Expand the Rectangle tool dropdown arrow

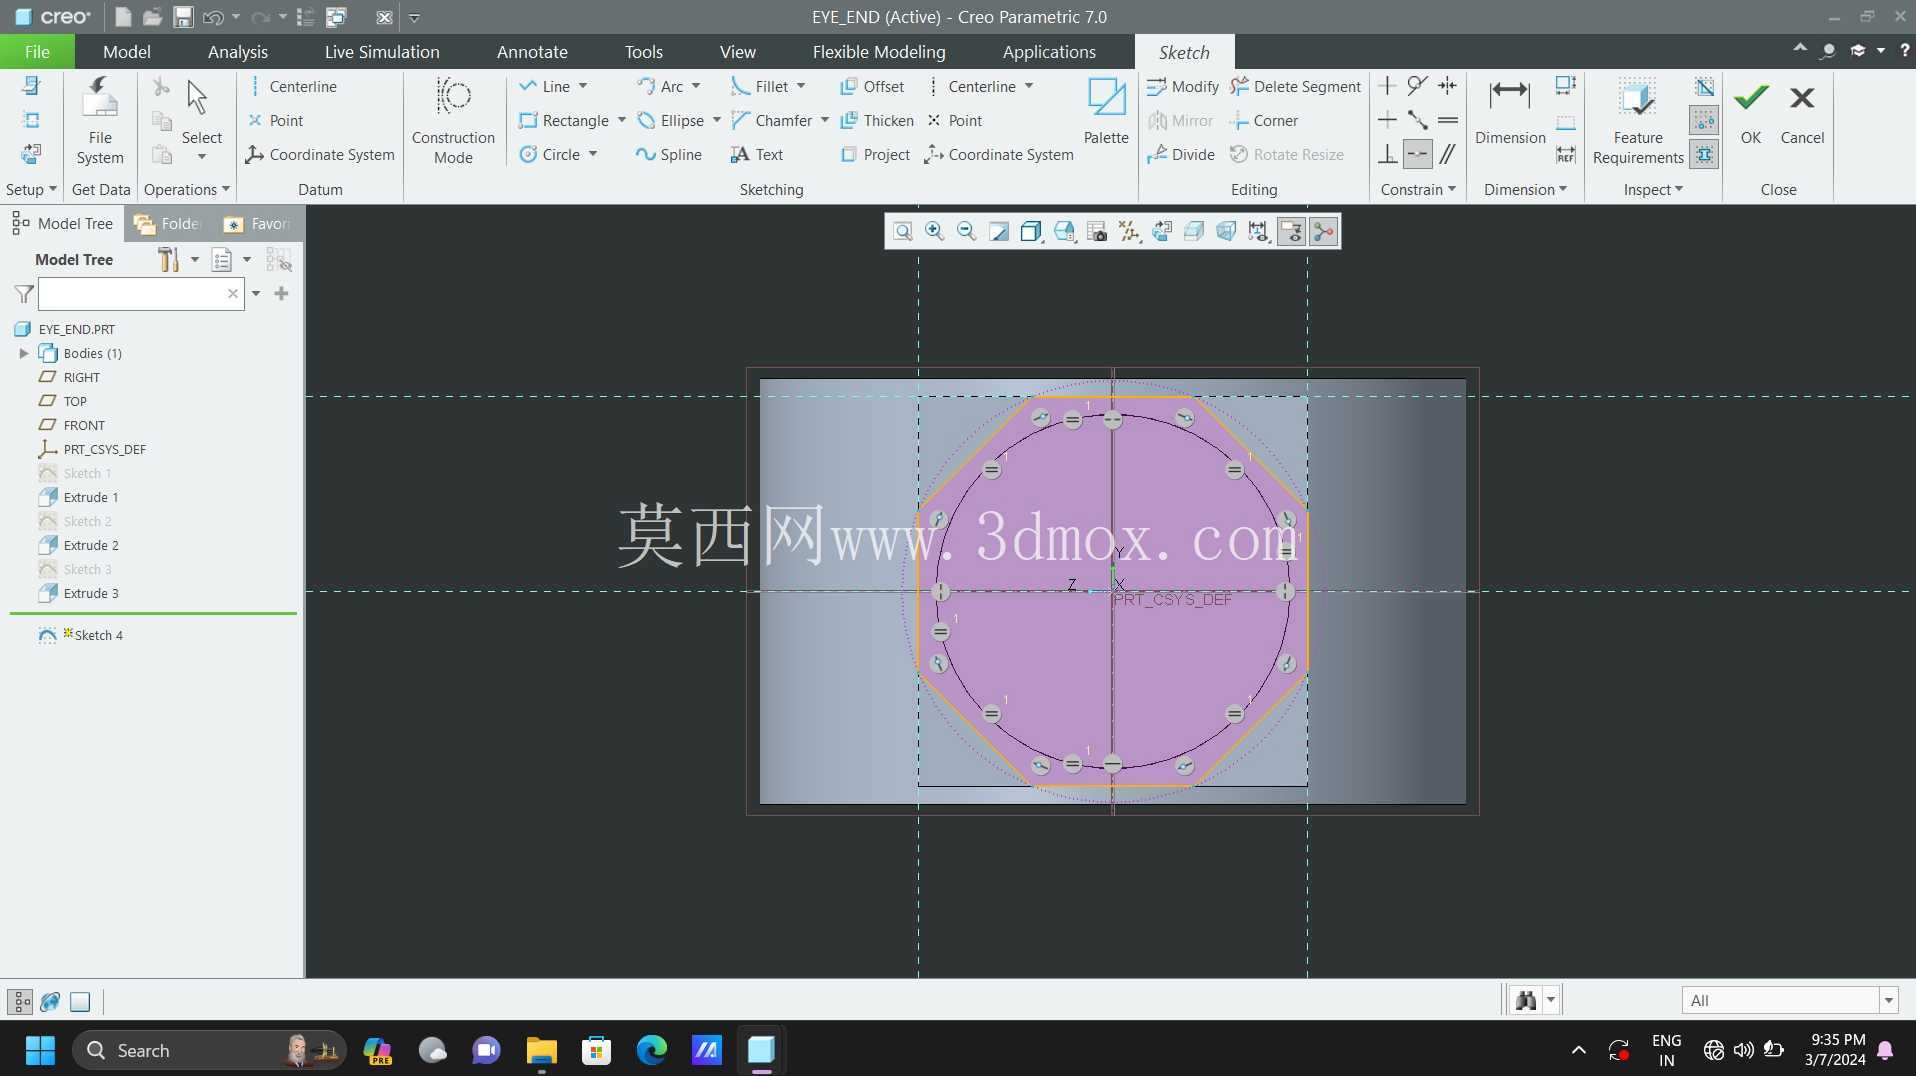[622, 121]
